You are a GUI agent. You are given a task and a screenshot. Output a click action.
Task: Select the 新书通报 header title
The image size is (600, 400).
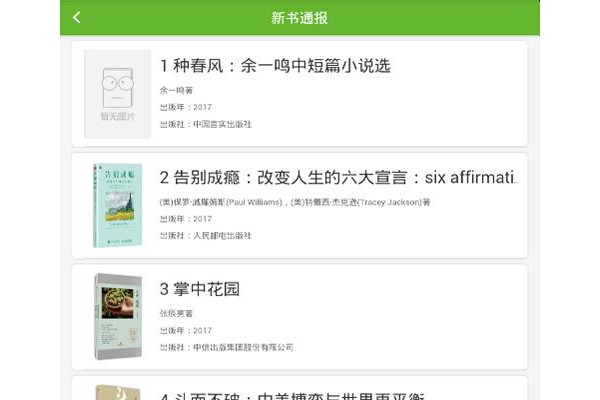coord(300,18)
